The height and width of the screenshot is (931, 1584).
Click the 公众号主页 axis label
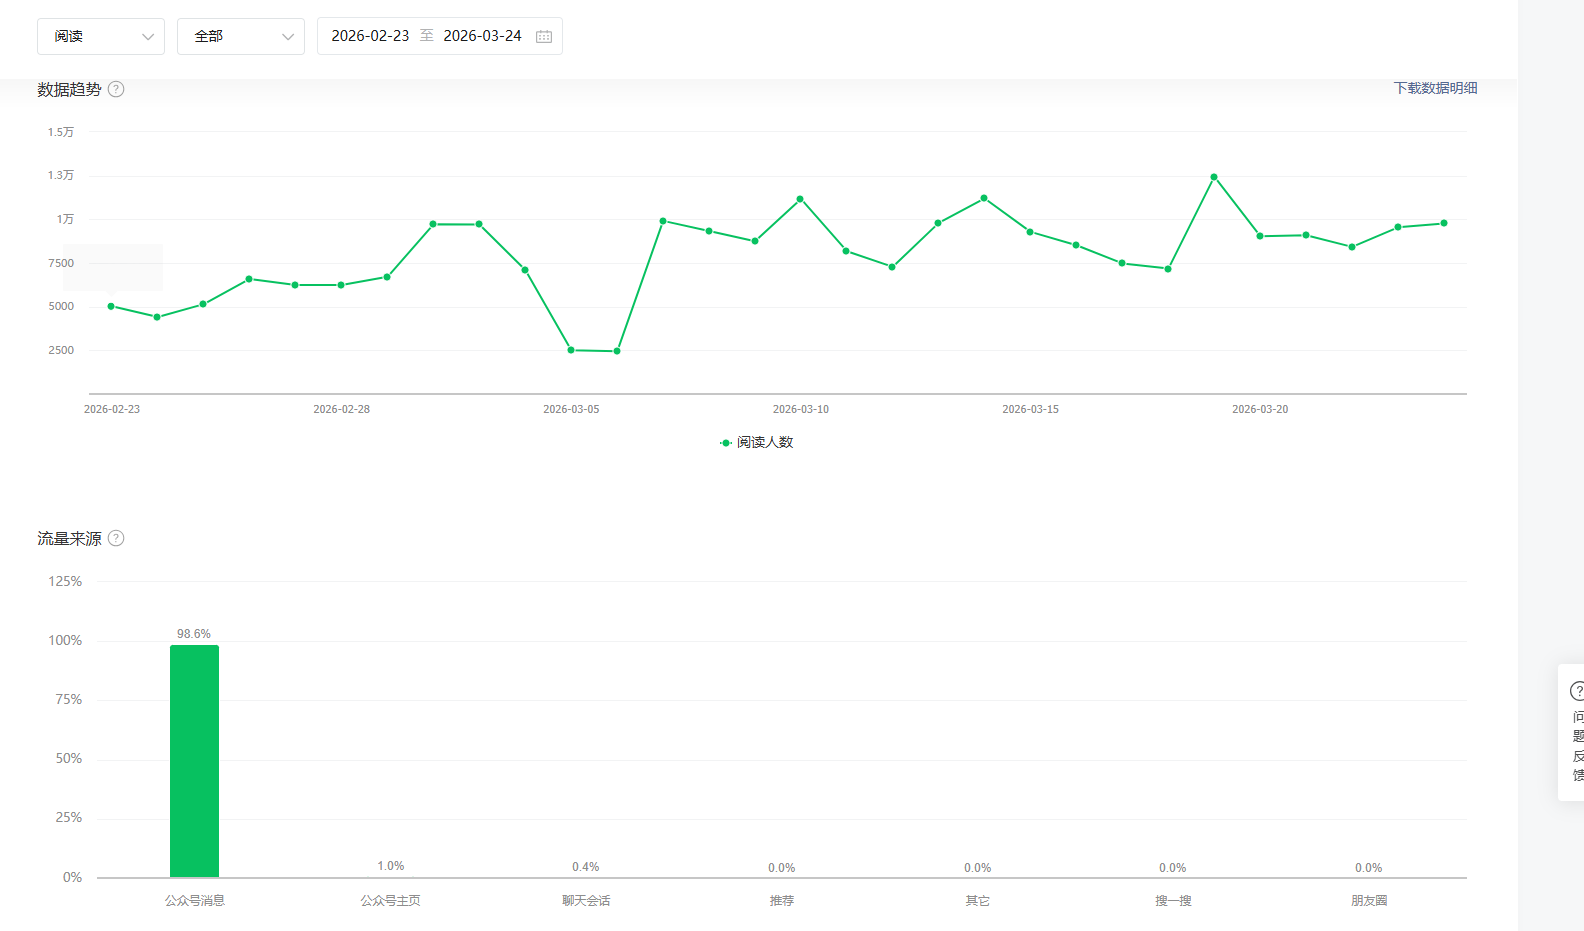(x=390, y=901)
